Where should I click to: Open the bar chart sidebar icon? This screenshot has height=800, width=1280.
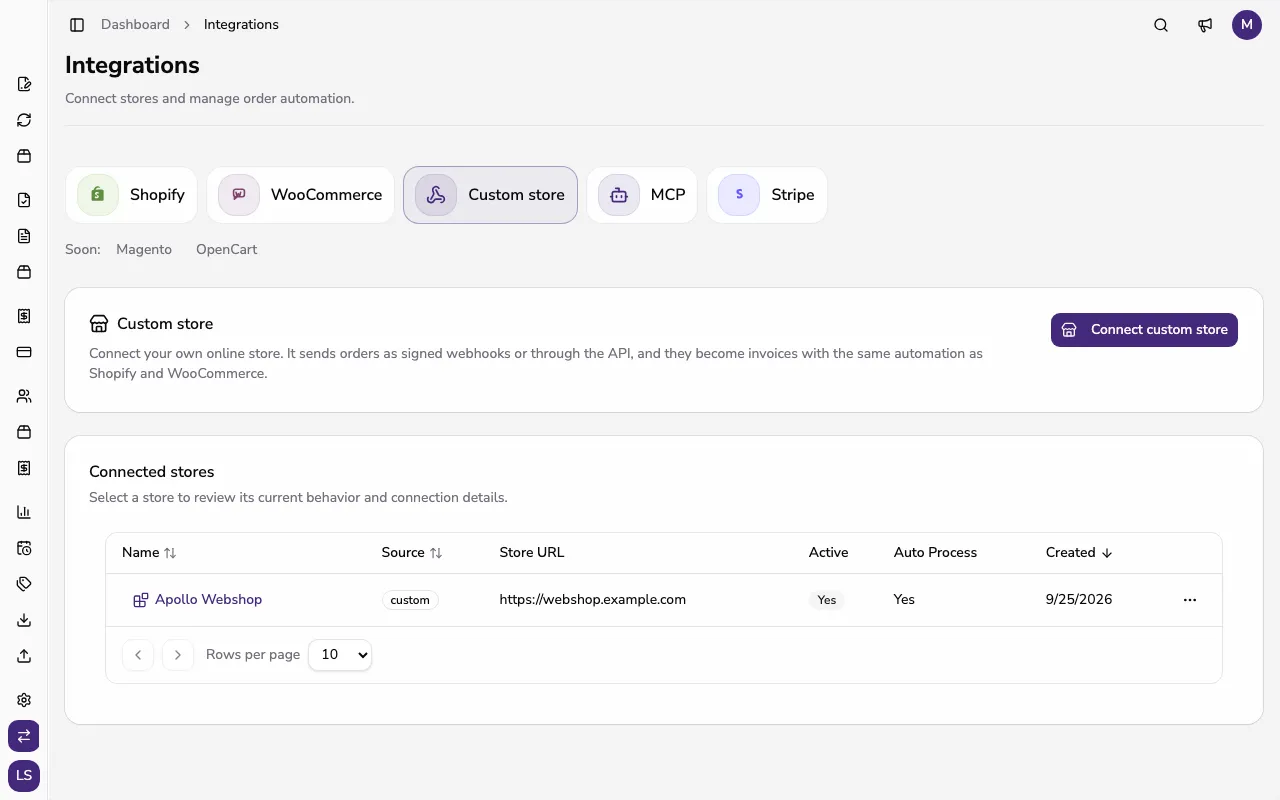coord(24,512)
